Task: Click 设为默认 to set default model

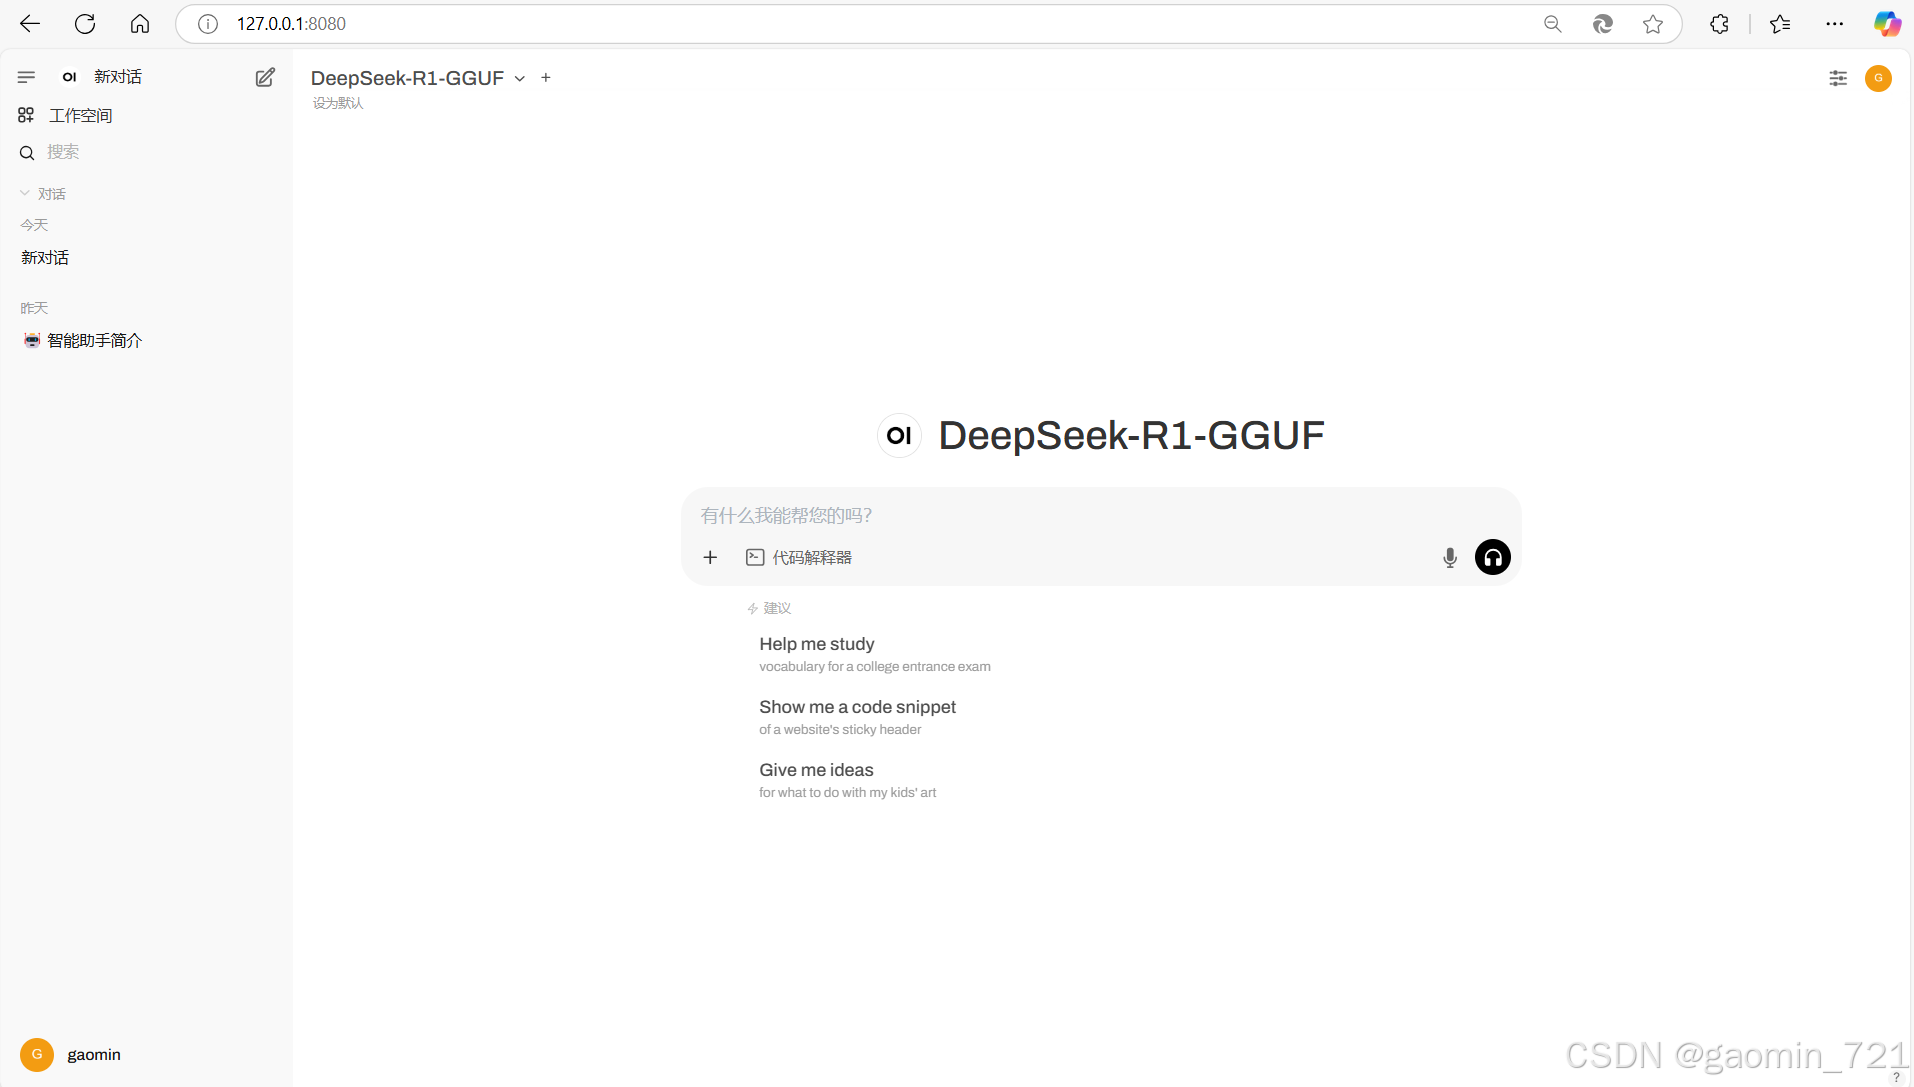Action: pos(338,103)
